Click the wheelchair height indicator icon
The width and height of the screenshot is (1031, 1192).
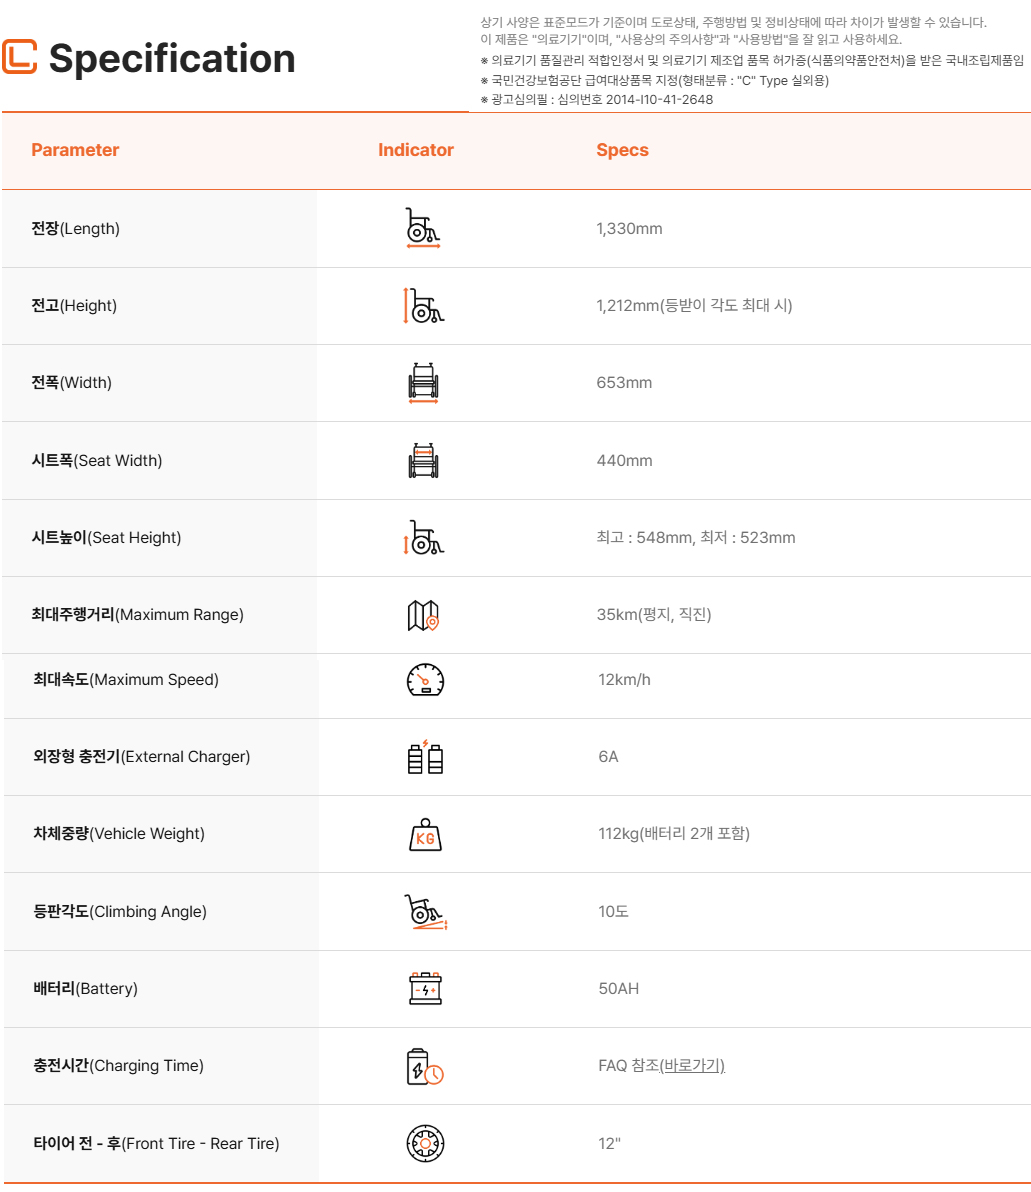[x=422, y=305]
